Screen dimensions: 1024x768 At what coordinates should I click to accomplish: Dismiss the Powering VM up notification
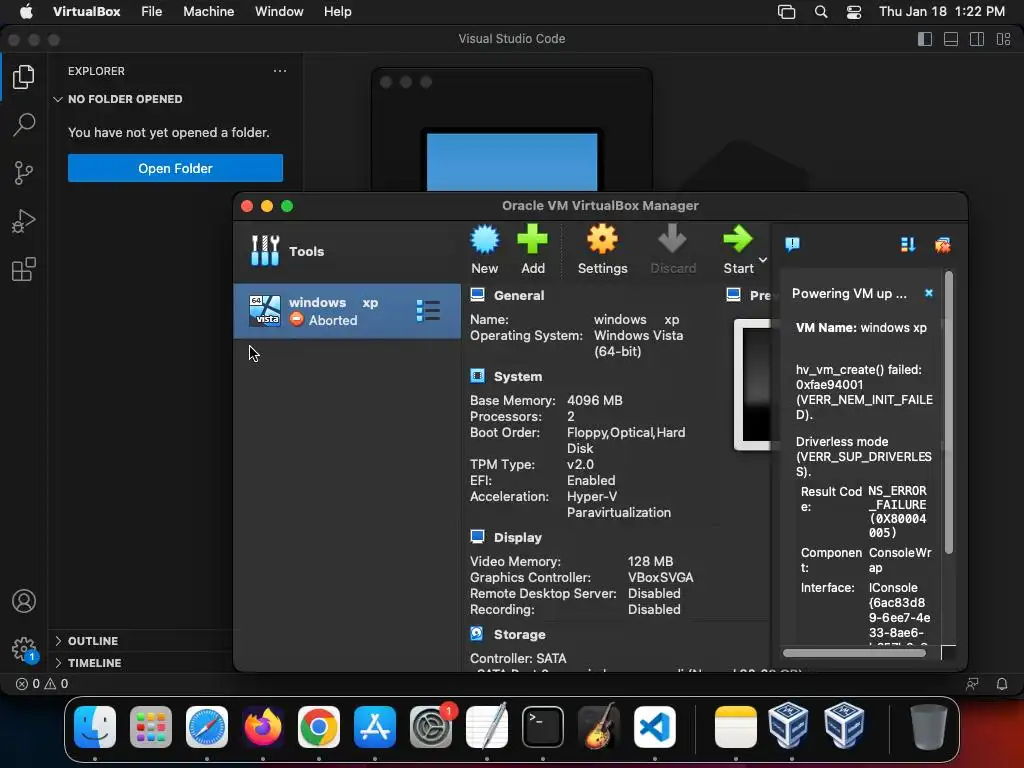point(929,293)
